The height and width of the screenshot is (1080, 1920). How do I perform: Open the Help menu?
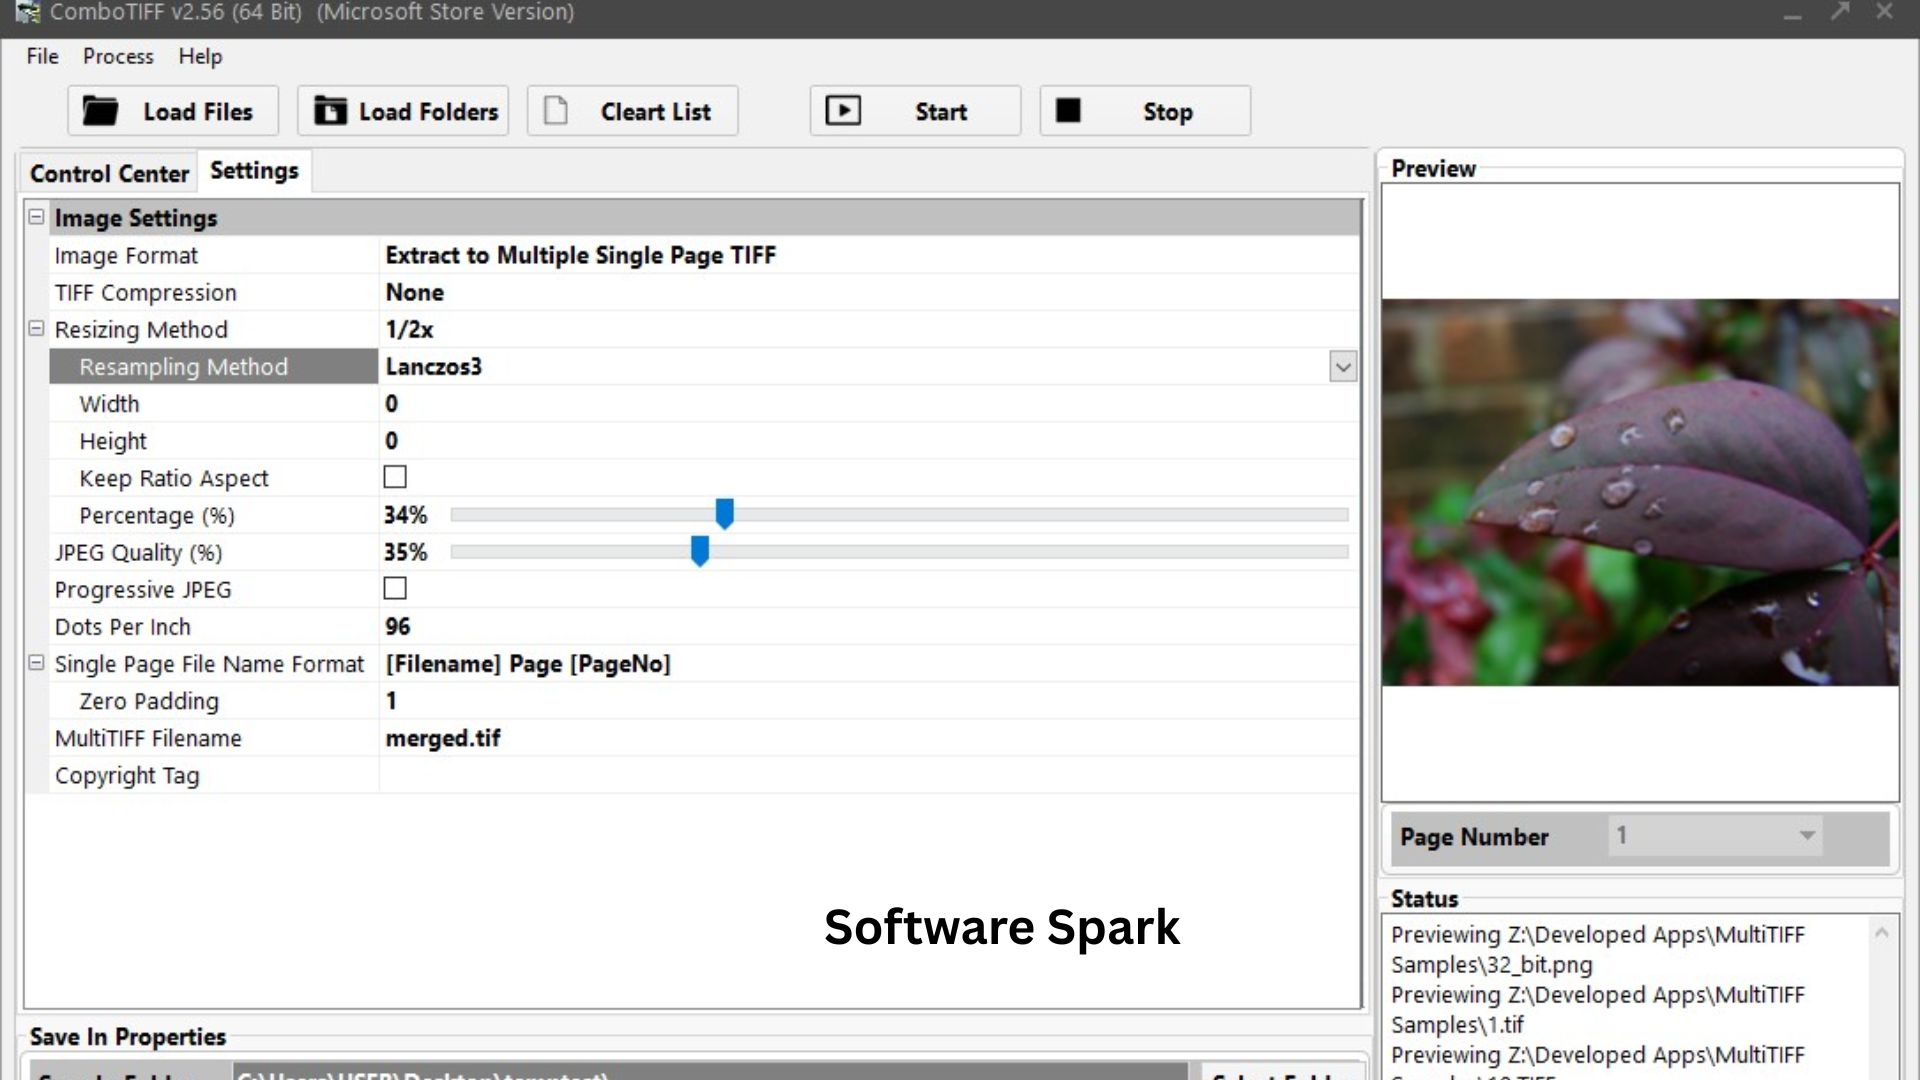click(x=200, y=56)
